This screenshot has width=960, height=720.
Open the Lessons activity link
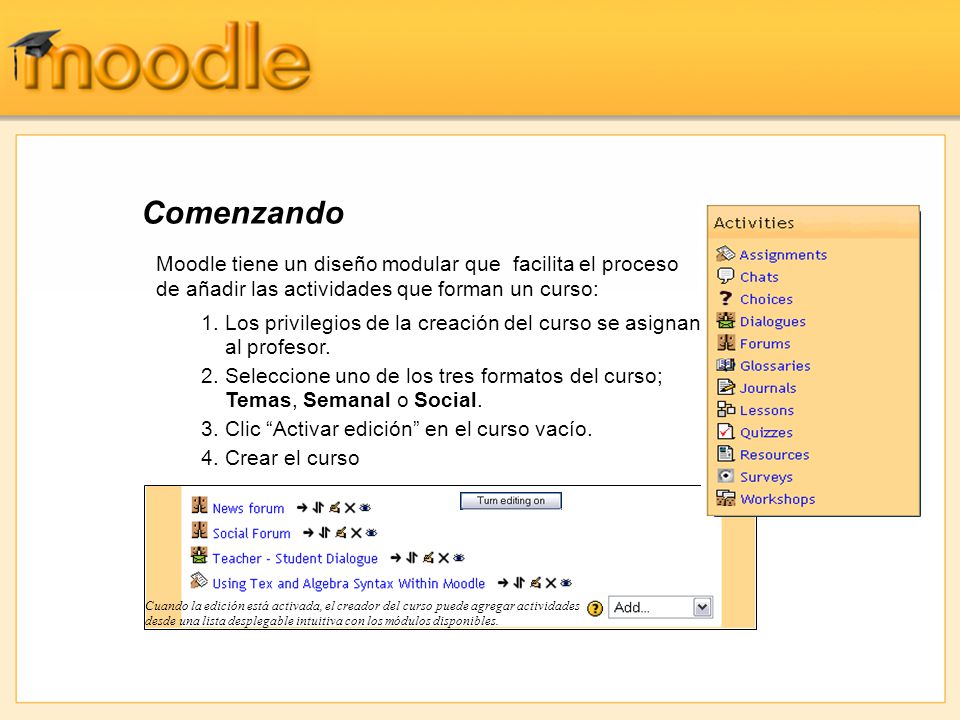coord(767,410)
